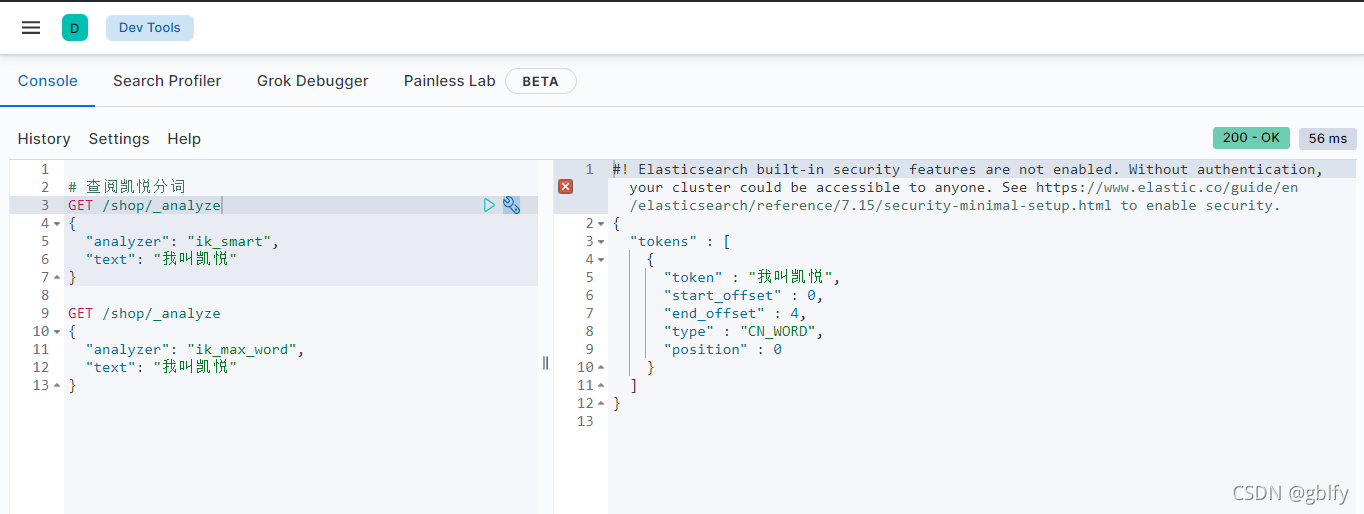Collapse the tokens array fold at line 3
The height and width of the screenshot is (514, 1364).
pos(601,241)
